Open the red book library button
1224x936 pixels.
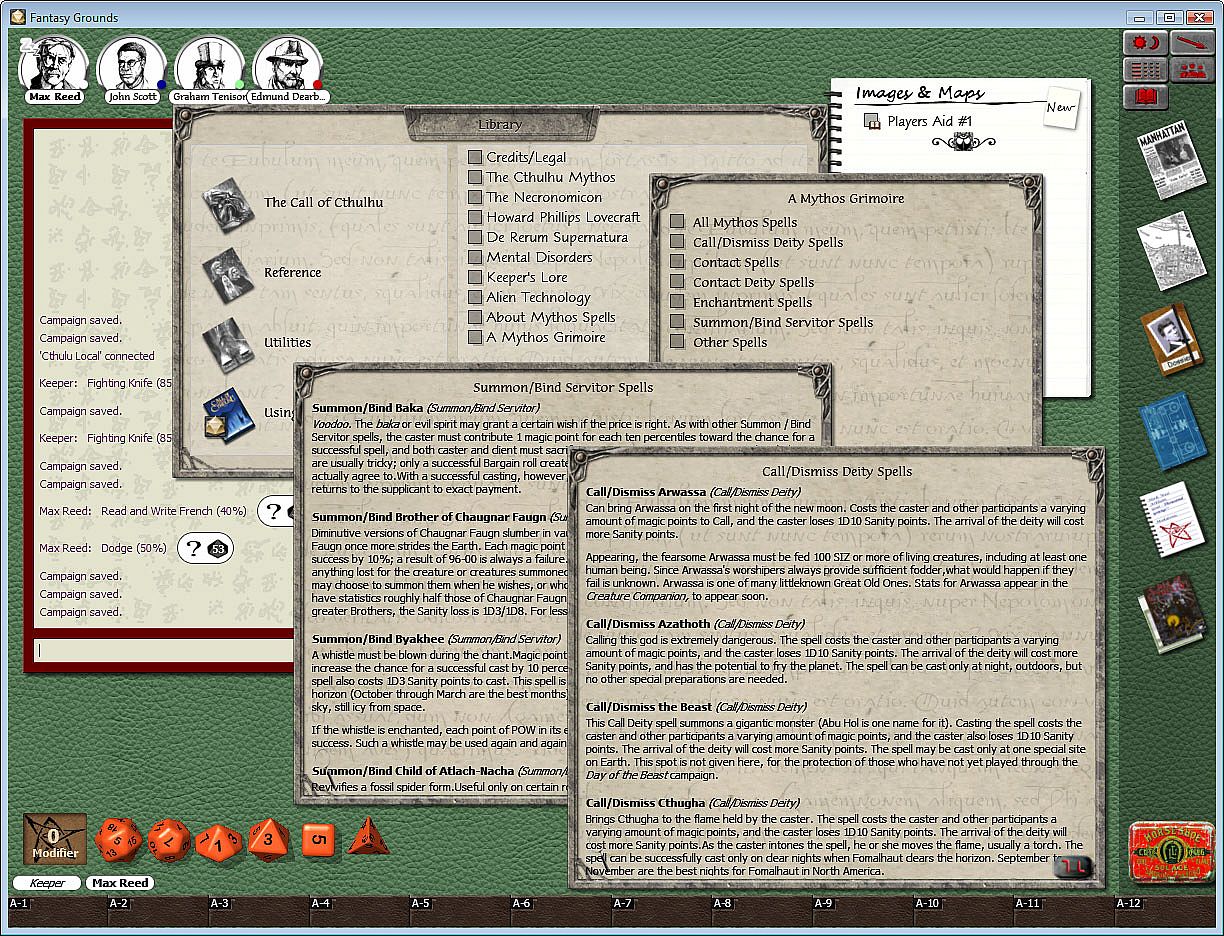pyautogui.click(x=1145, y=97)
